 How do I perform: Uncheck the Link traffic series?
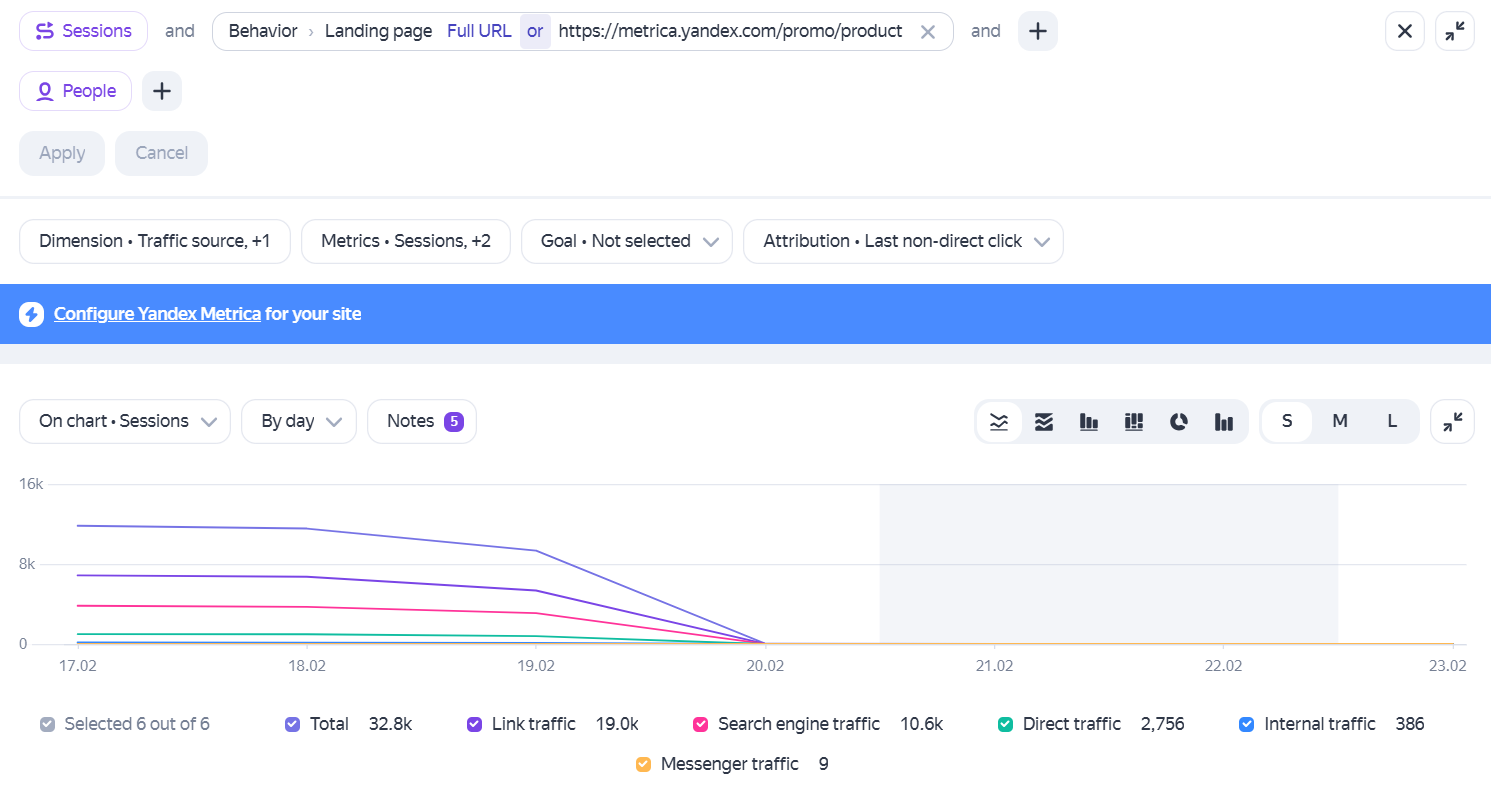475,724
